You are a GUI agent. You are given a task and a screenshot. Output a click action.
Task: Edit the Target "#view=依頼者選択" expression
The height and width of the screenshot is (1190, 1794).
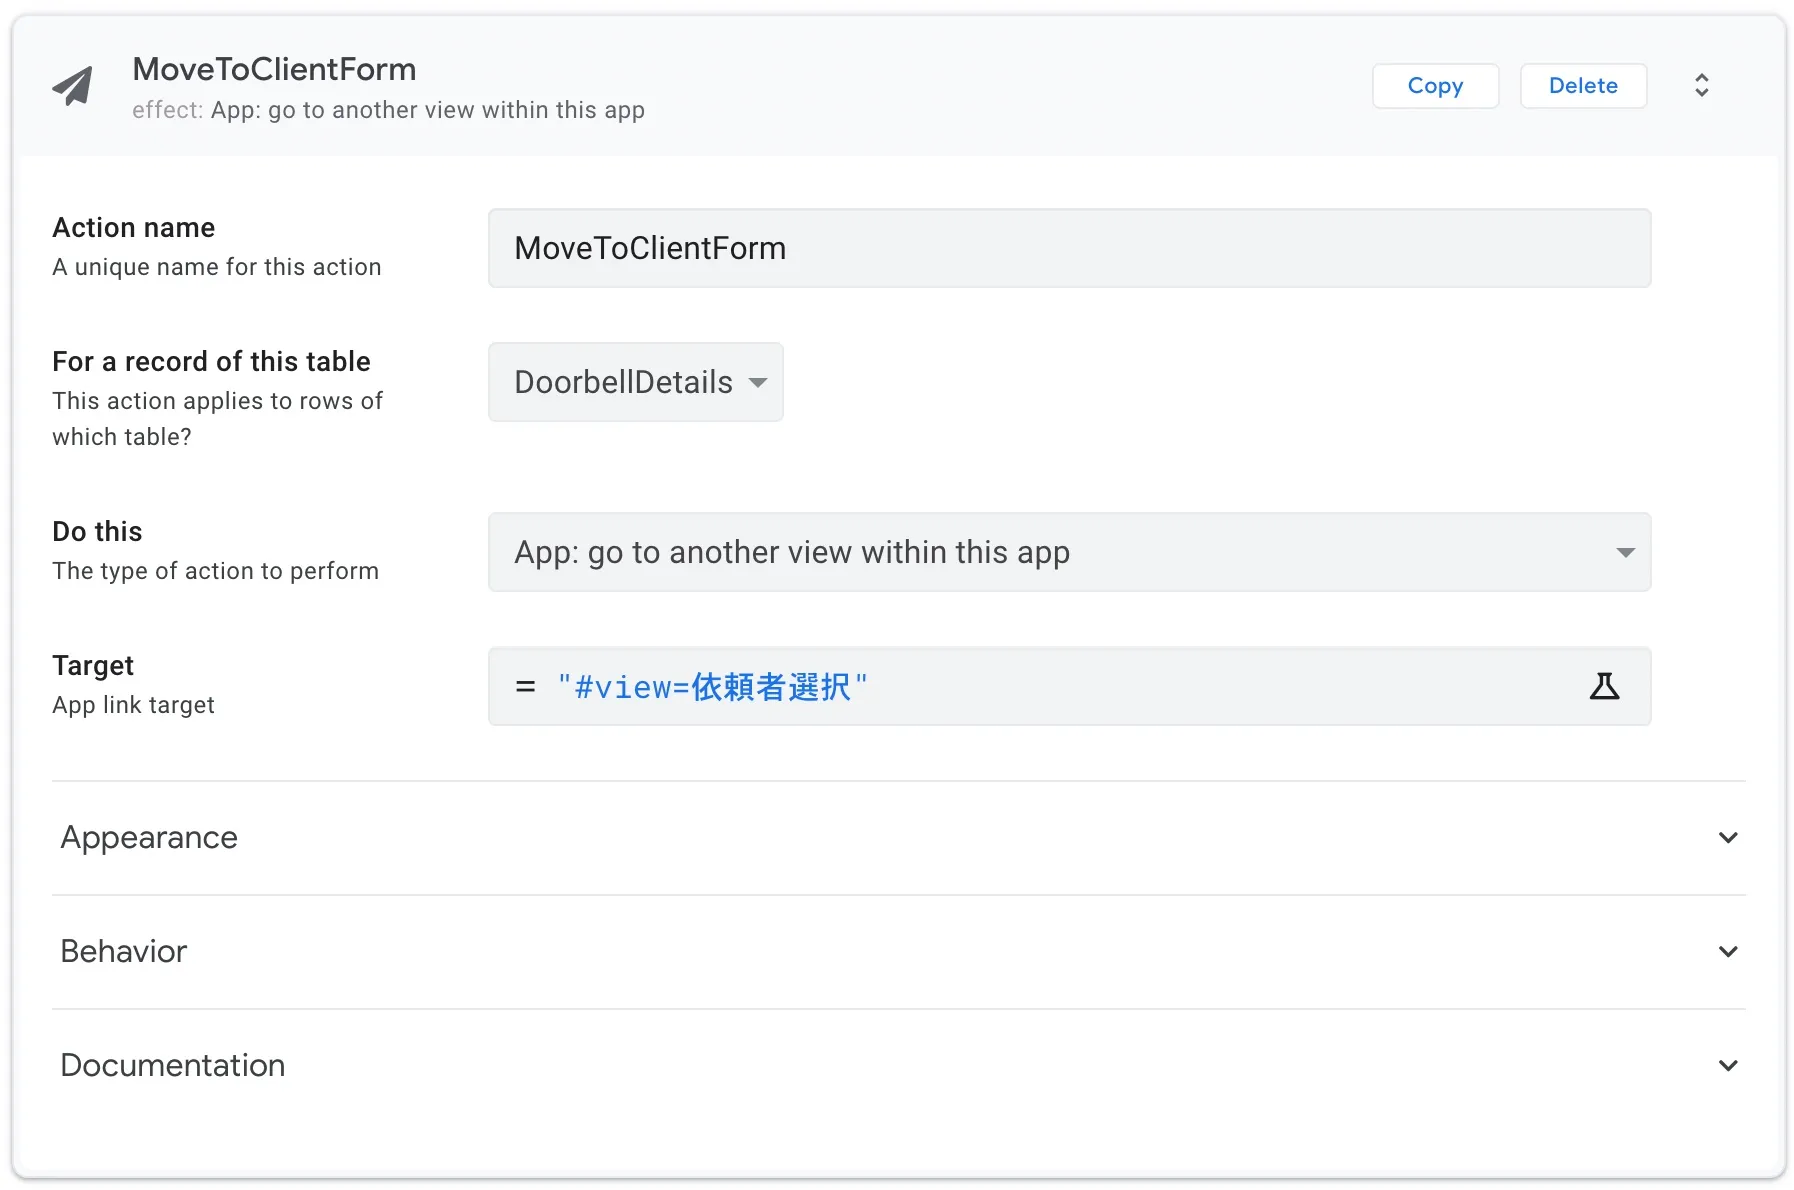(x=712, y=687)
